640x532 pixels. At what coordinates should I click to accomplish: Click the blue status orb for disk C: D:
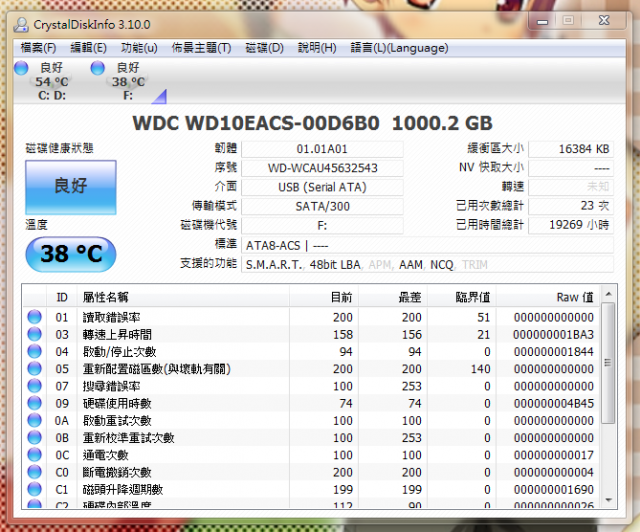21,68
